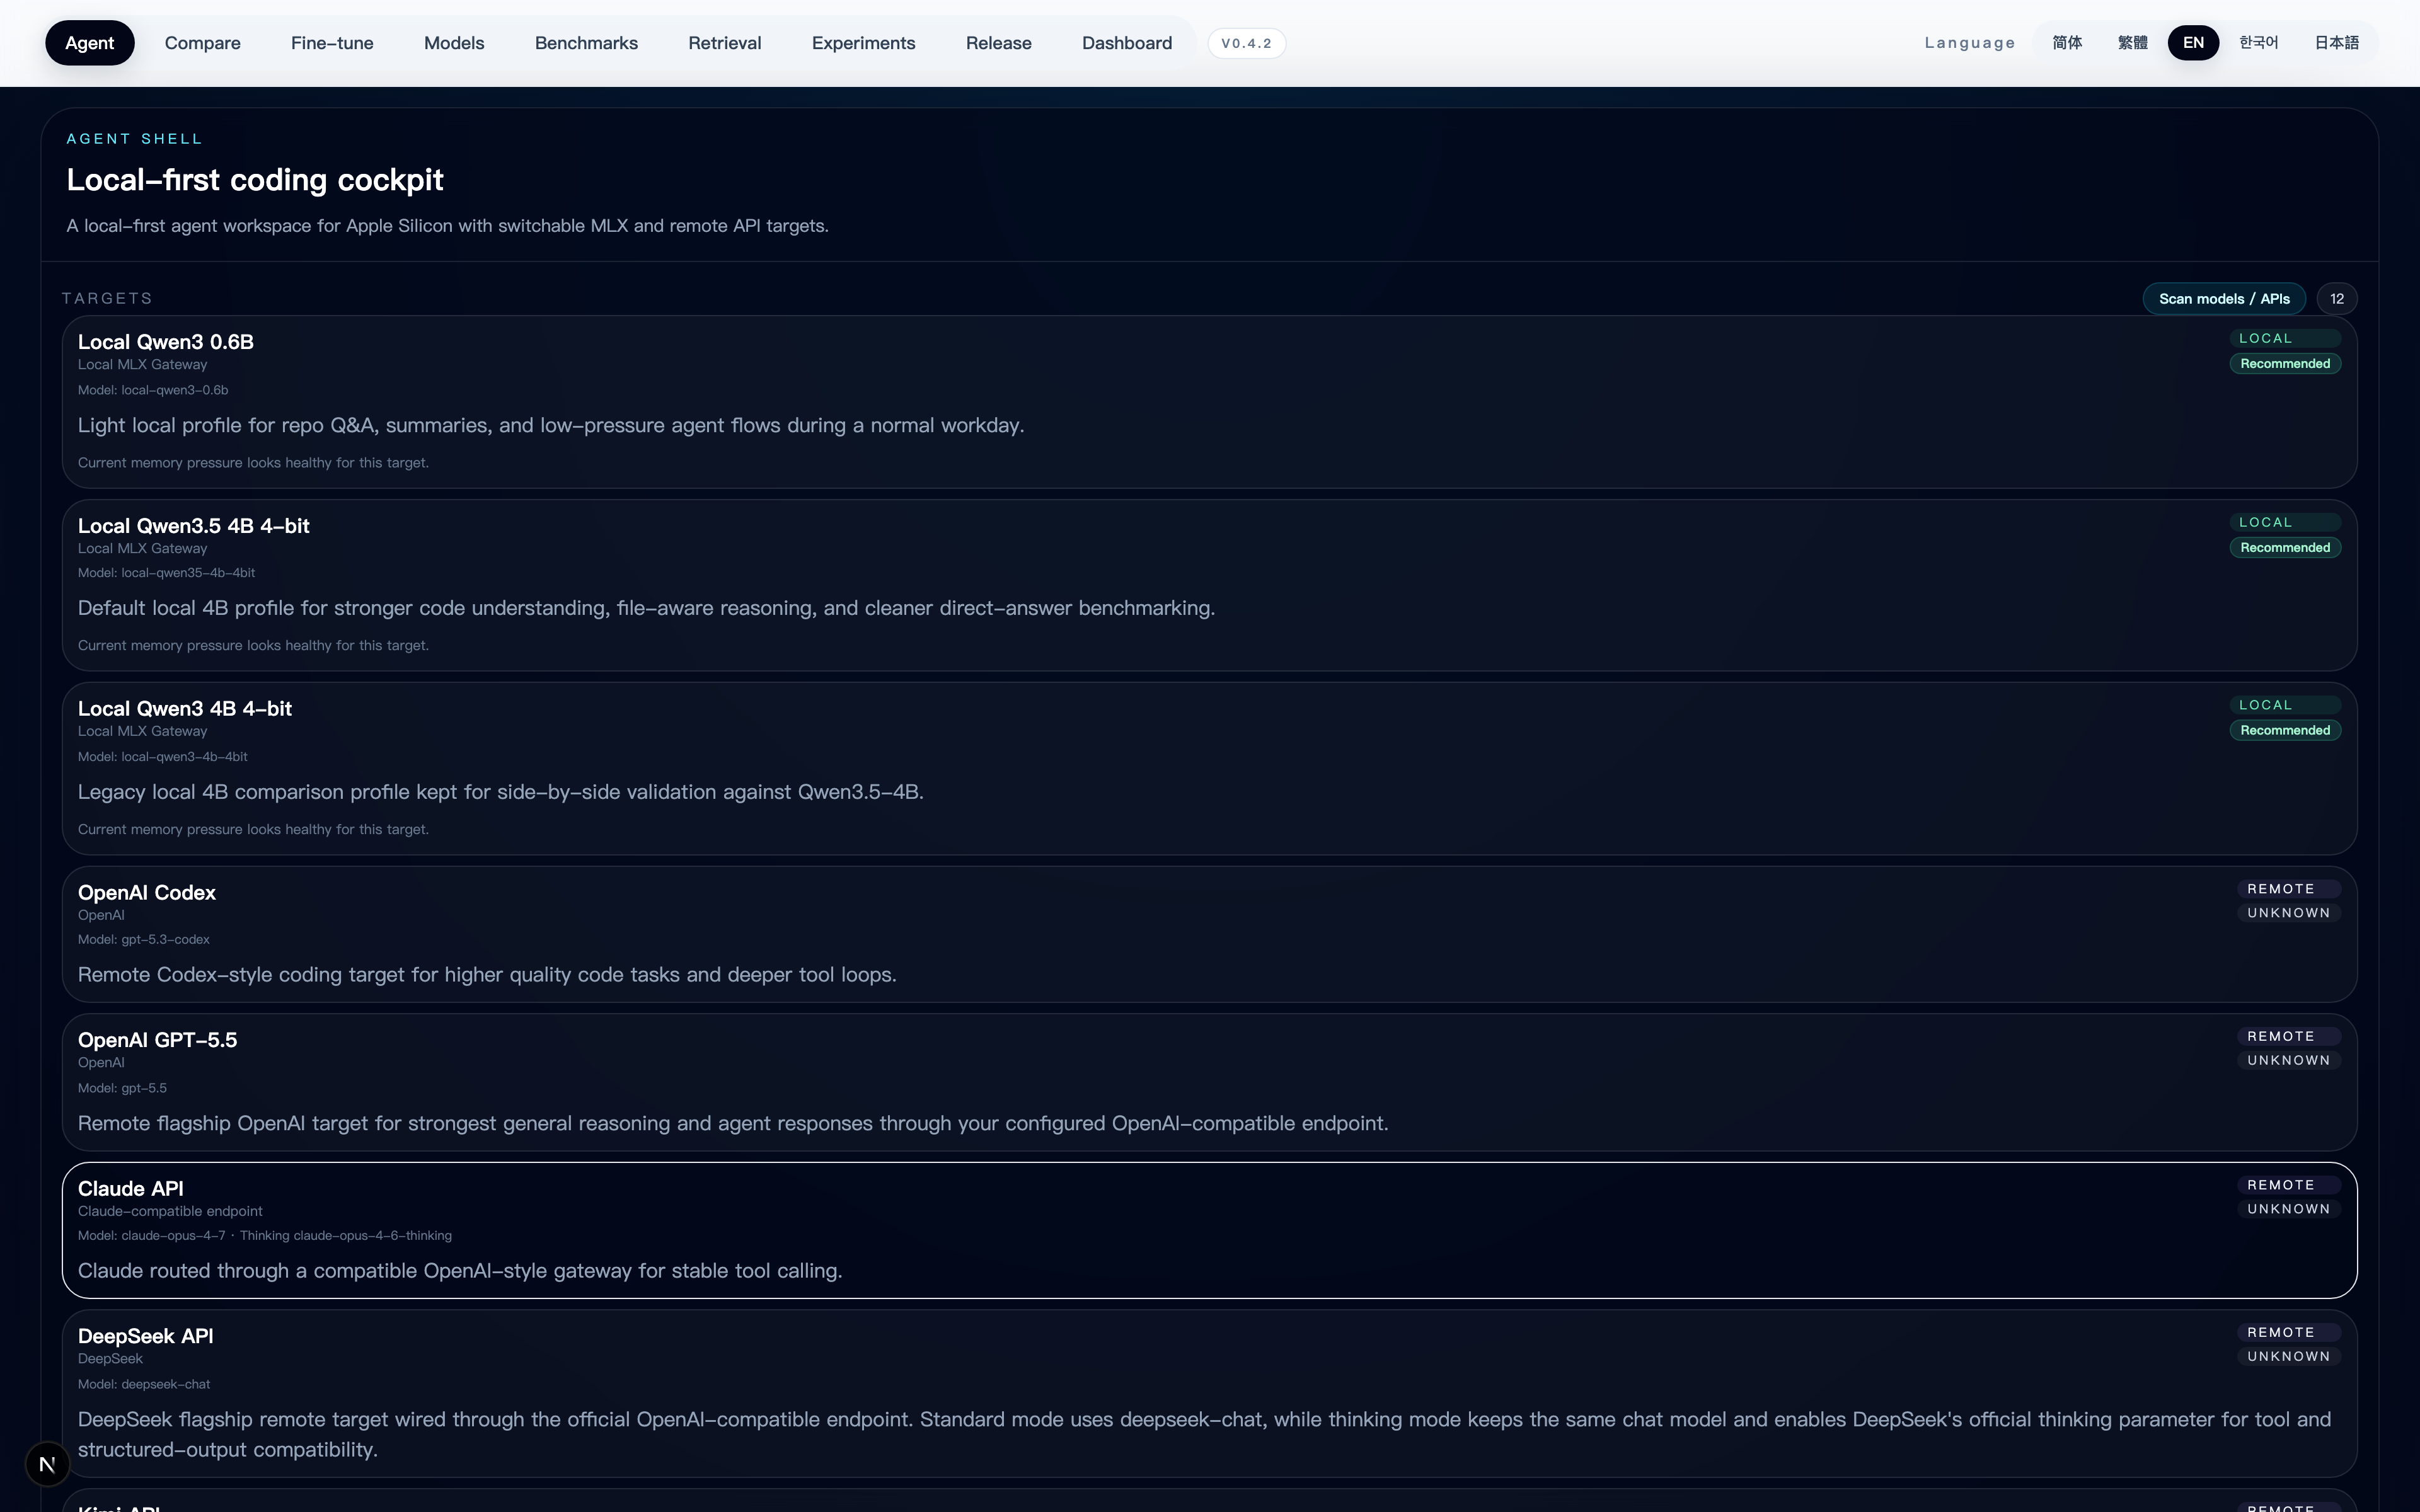This screenshot has height=1512, width=2420.
Task: Click 'Model: local-qwen3-0.6b' text
Action: 153,390
